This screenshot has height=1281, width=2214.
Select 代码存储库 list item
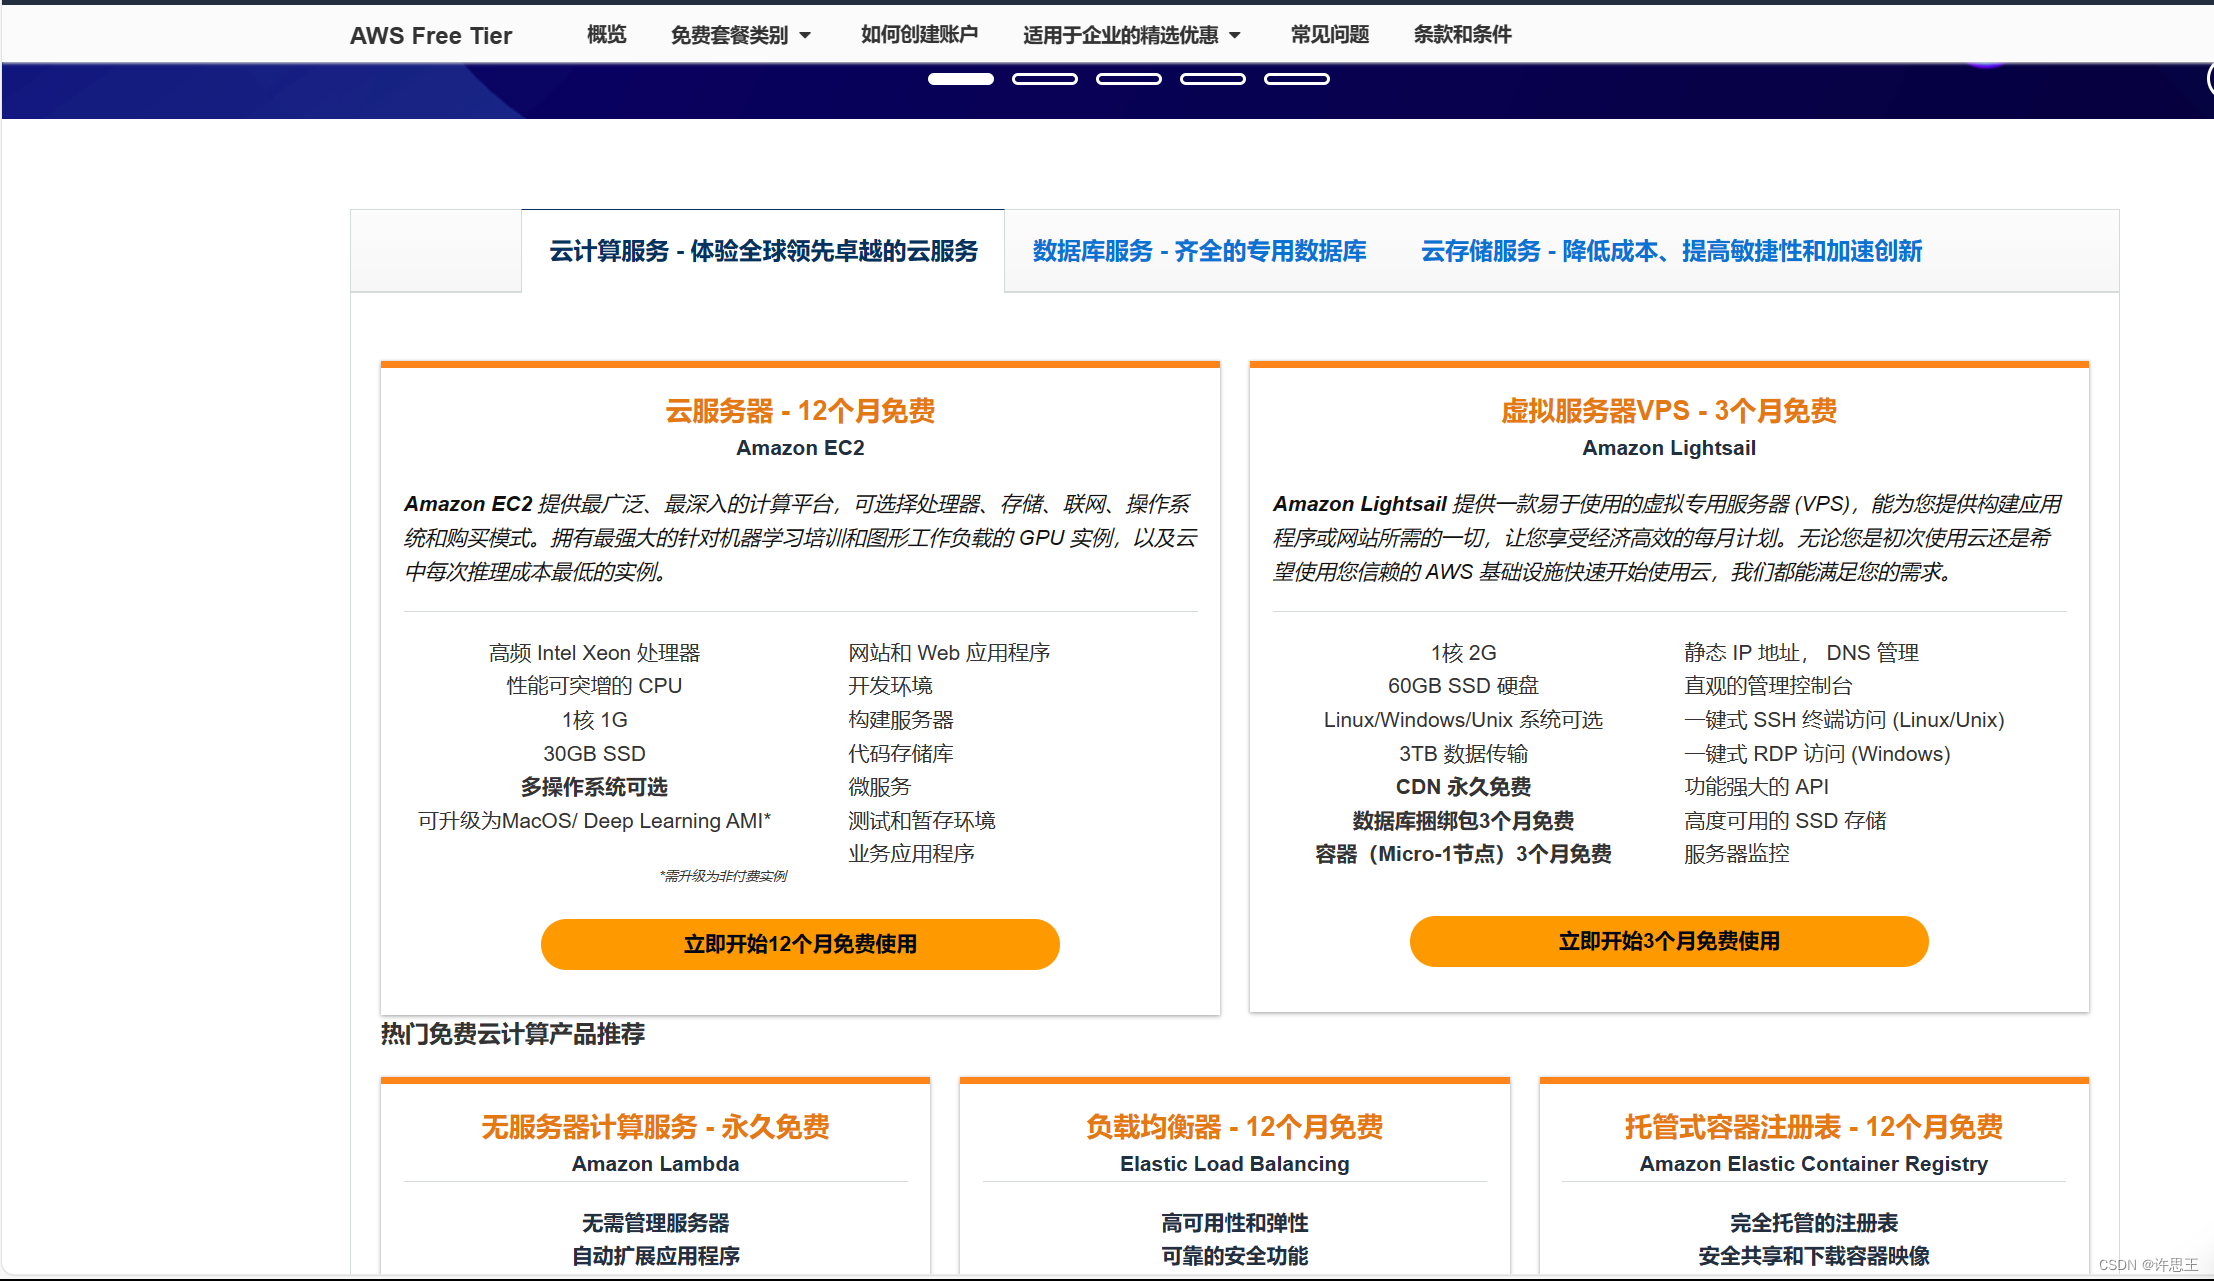pyautogui.click(x=901, y=754)
